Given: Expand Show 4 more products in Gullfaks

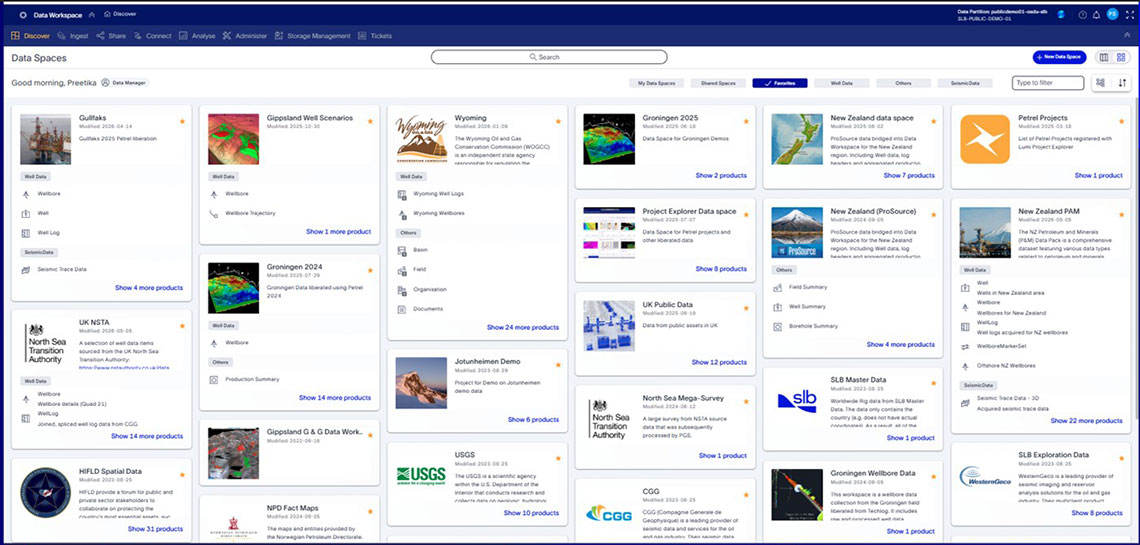Looking at the screenshot, I should [x=149, y=288].
